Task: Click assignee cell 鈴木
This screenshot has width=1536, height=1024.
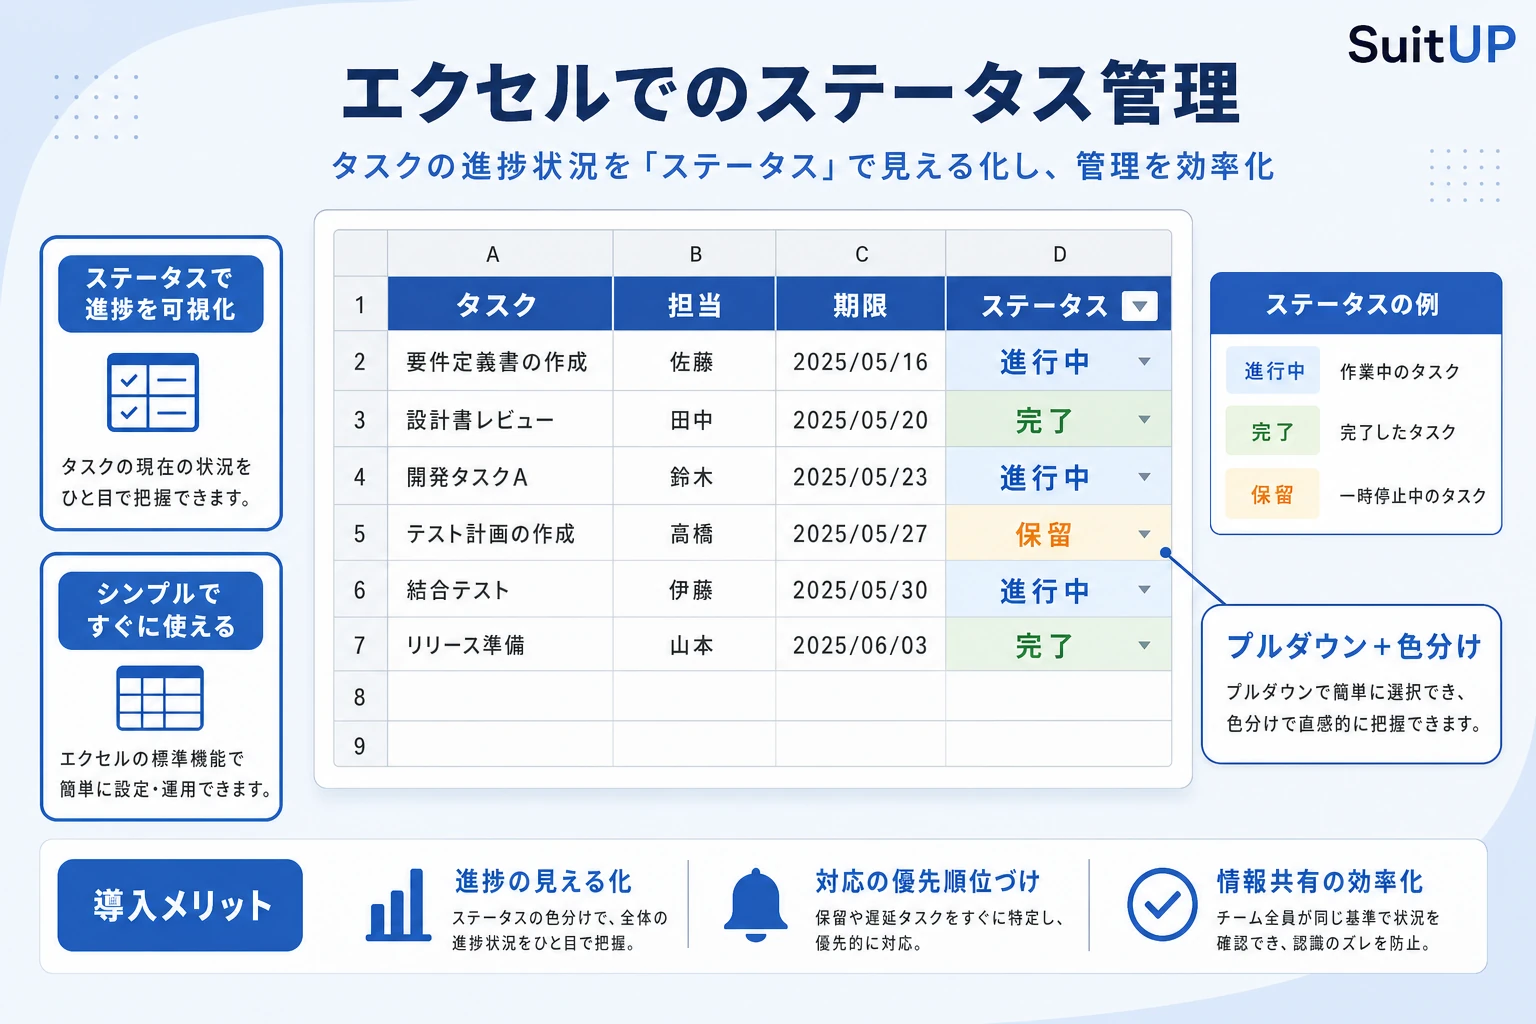Action: tap(694, 477)
